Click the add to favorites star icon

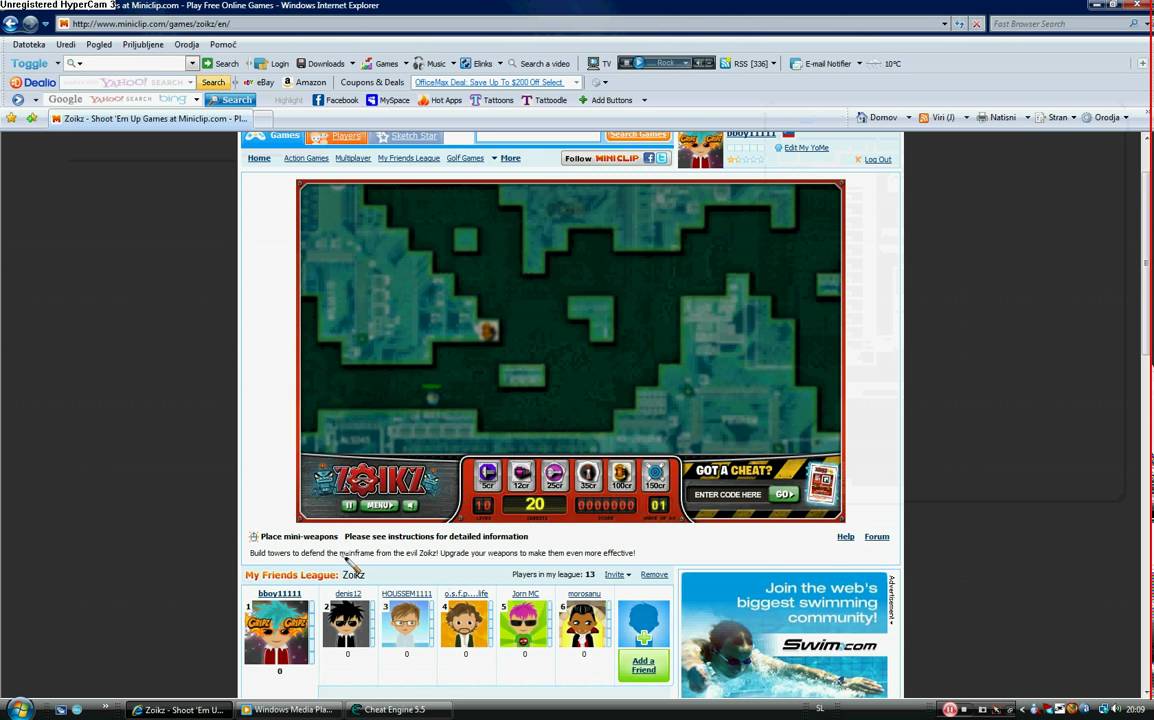tap(32, 118)
